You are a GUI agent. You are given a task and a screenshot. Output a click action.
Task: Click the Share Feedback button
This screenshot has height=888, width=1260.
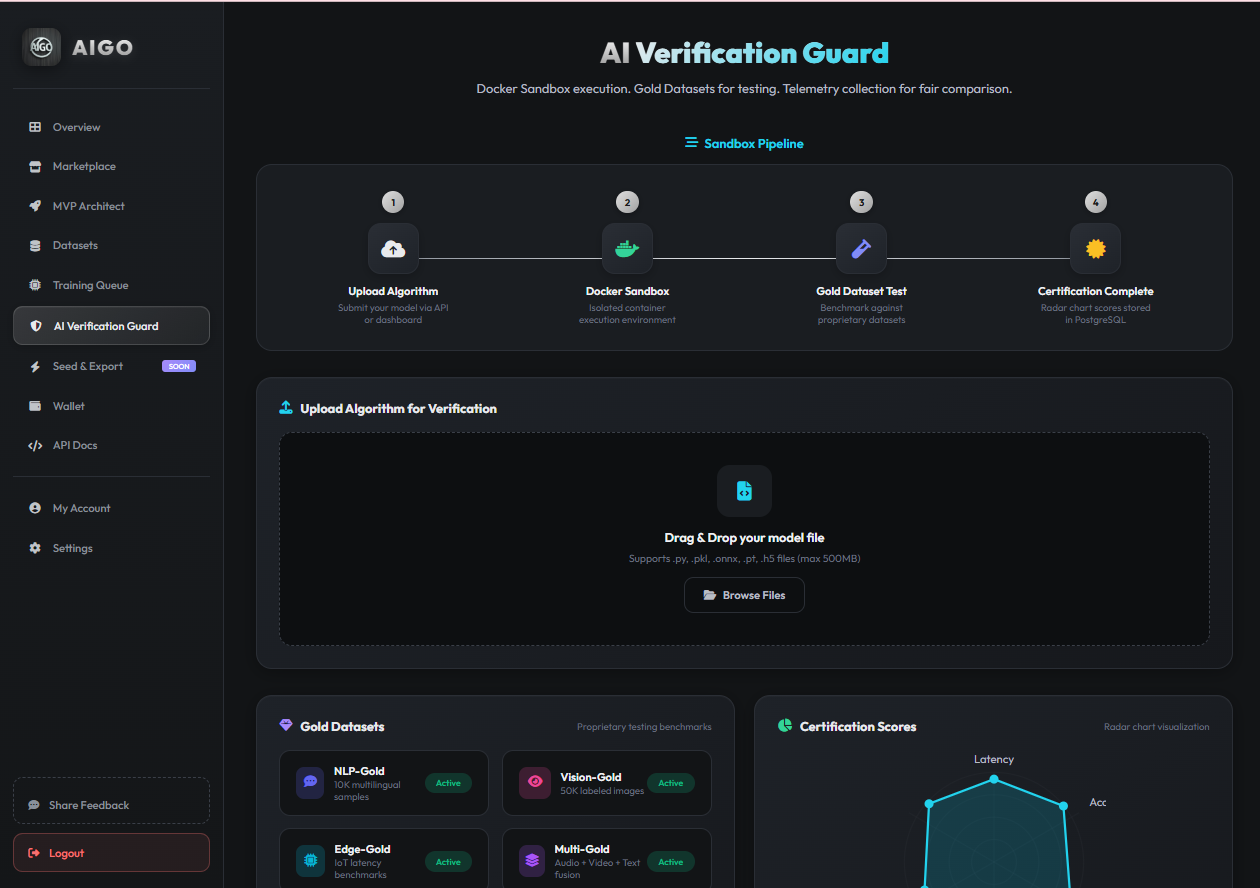pyautogui.click(x=111, y=800)
